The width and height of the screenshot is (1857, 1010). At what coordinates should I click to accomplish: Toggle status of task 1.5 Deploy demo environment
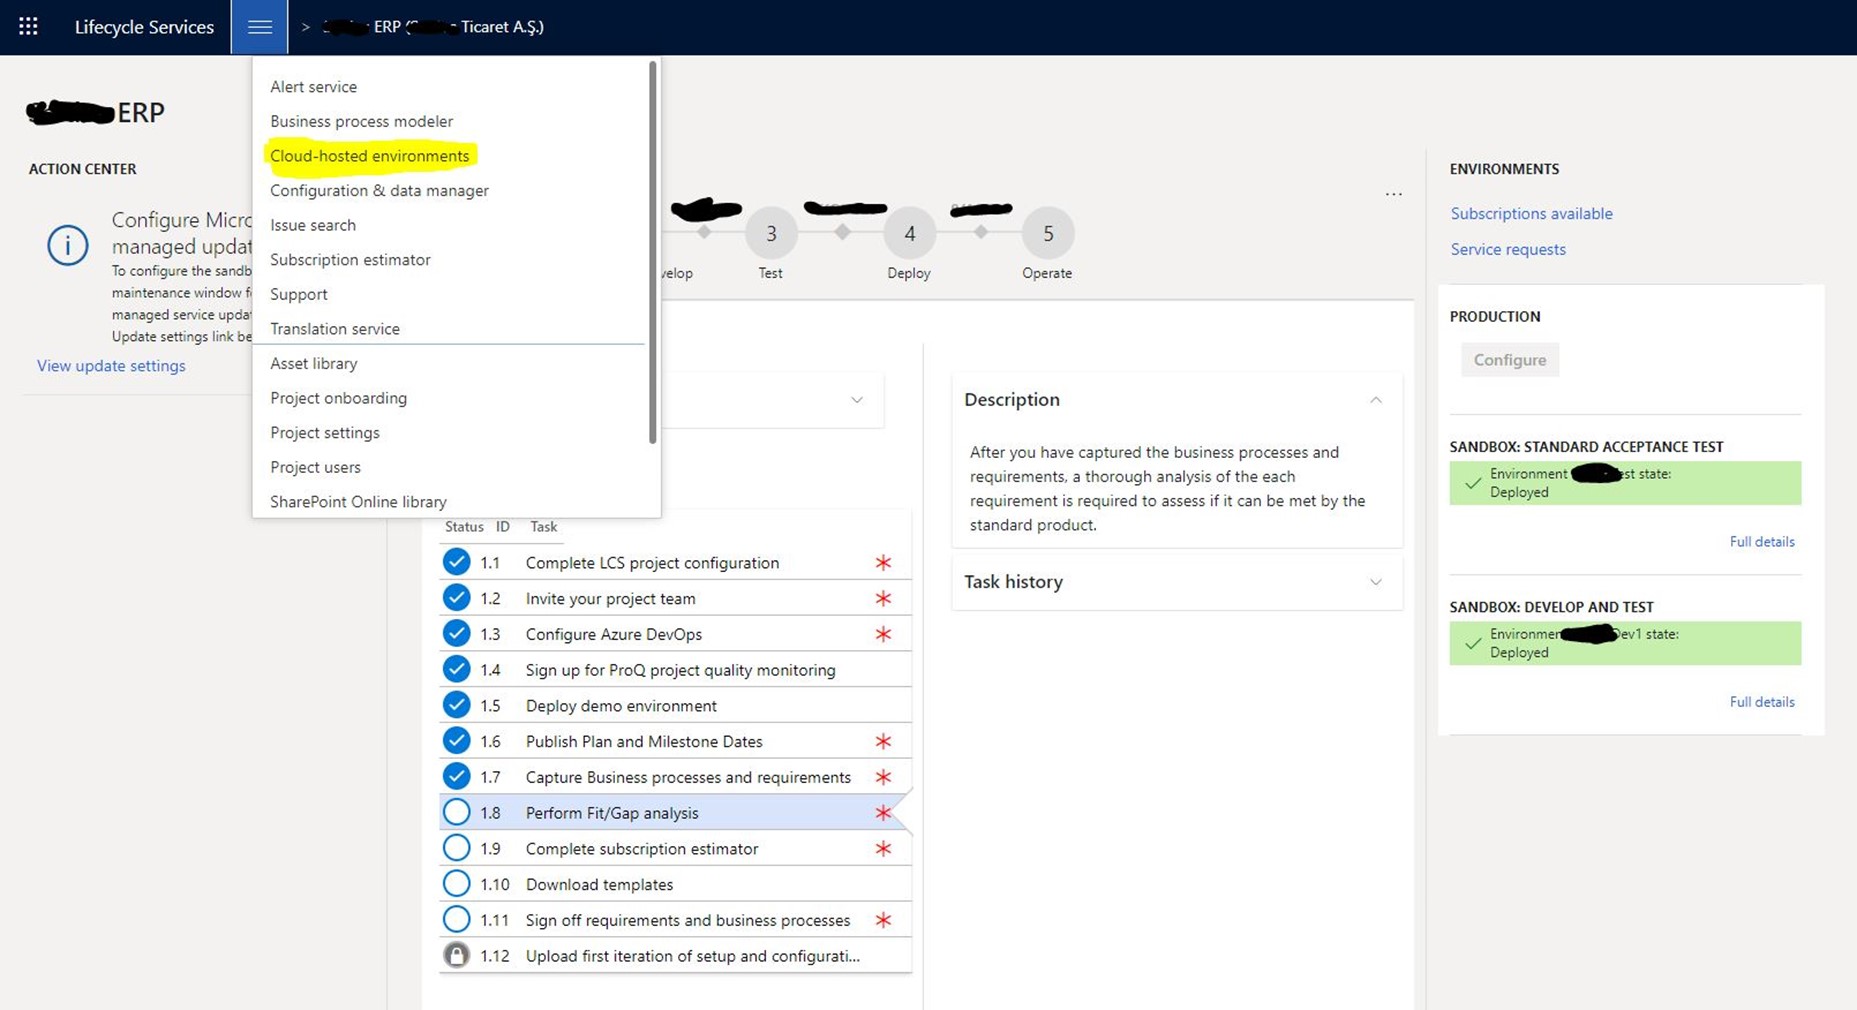pyautogui.click(x=456, y=705)
